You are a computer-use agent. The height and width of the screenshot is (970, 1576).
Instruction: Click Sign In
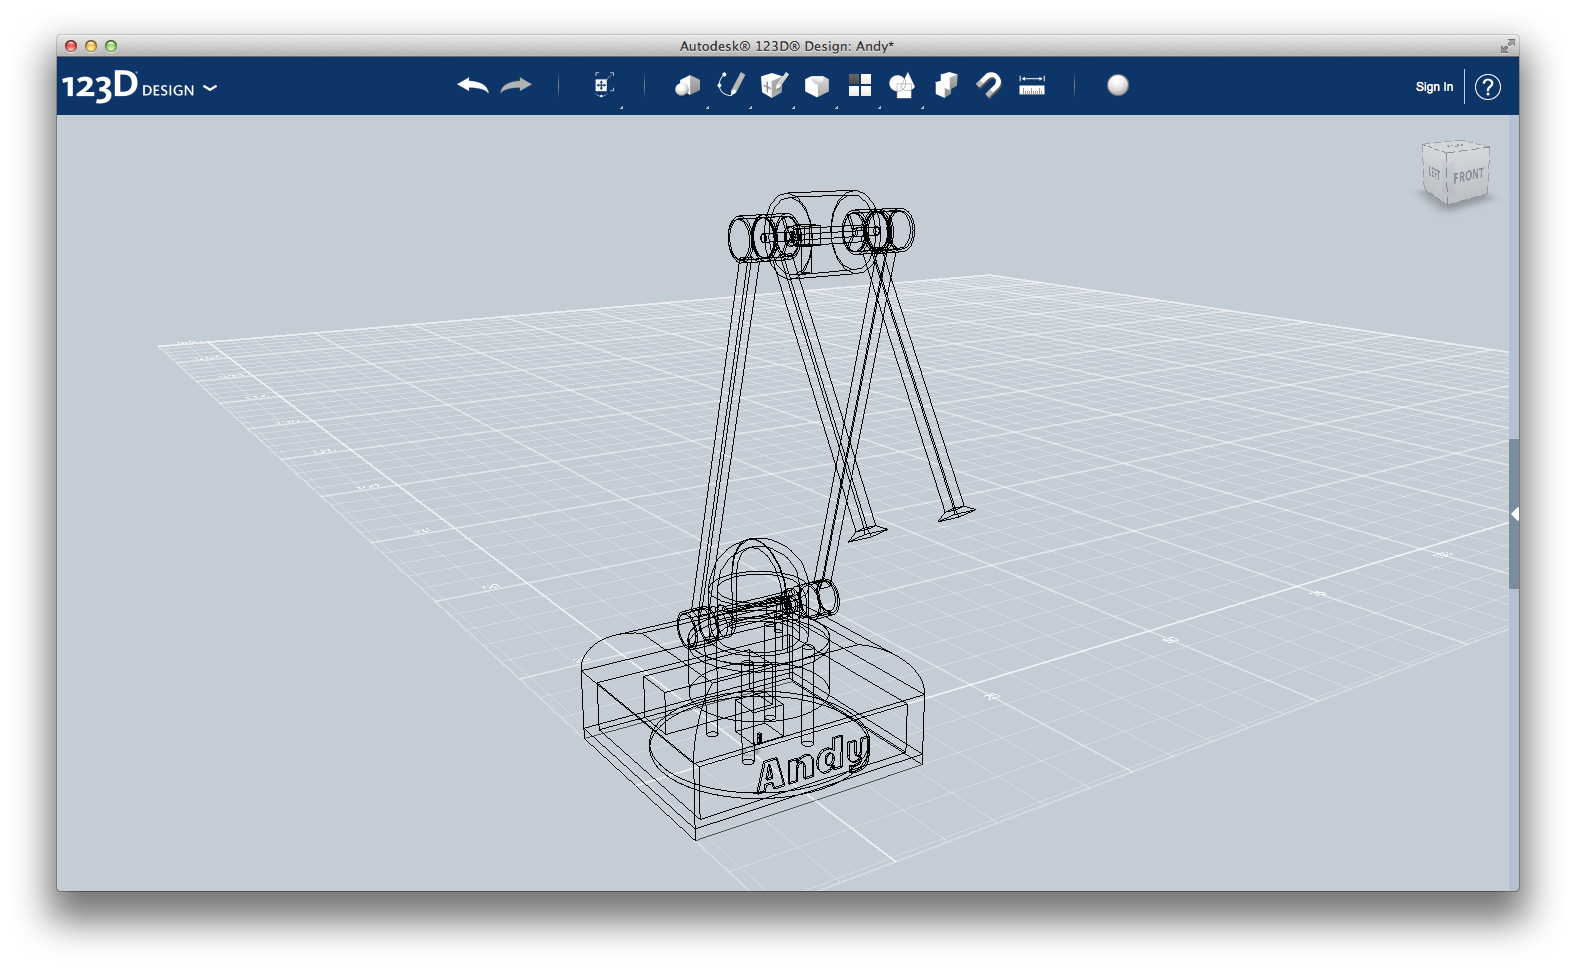pos(1434,87)
